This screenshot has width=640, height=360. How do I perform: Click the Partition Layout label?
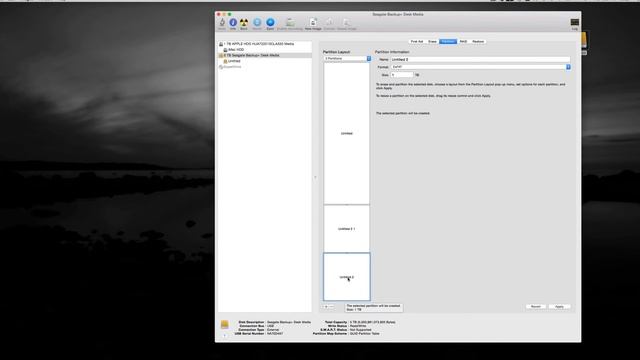336,52
